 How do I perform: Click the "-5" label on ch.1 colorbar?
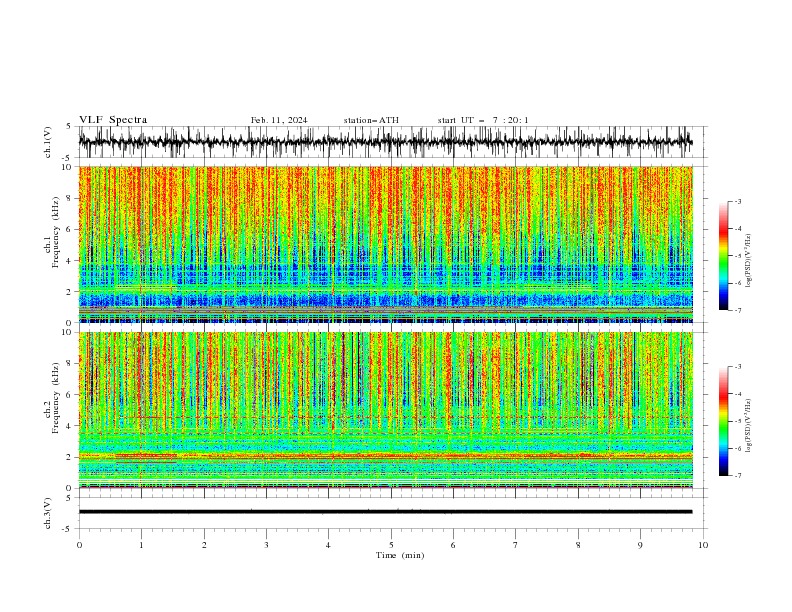point(738,256)
